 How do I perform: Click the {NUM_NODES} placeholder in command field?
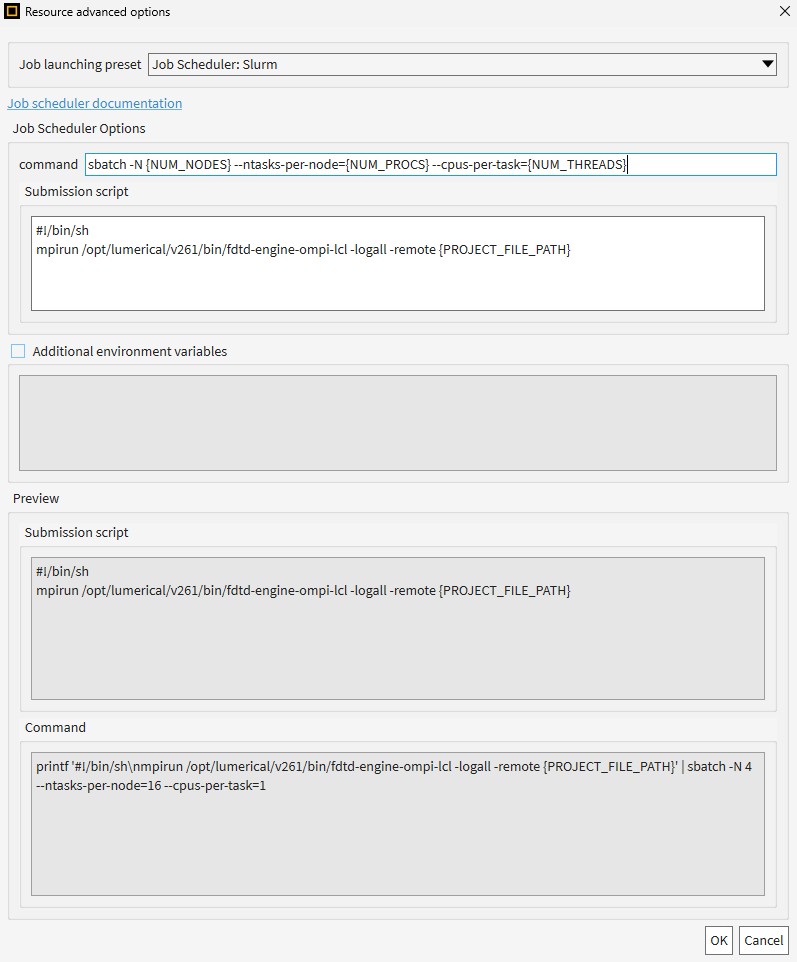pyautogui.click(x=188, y=164)
